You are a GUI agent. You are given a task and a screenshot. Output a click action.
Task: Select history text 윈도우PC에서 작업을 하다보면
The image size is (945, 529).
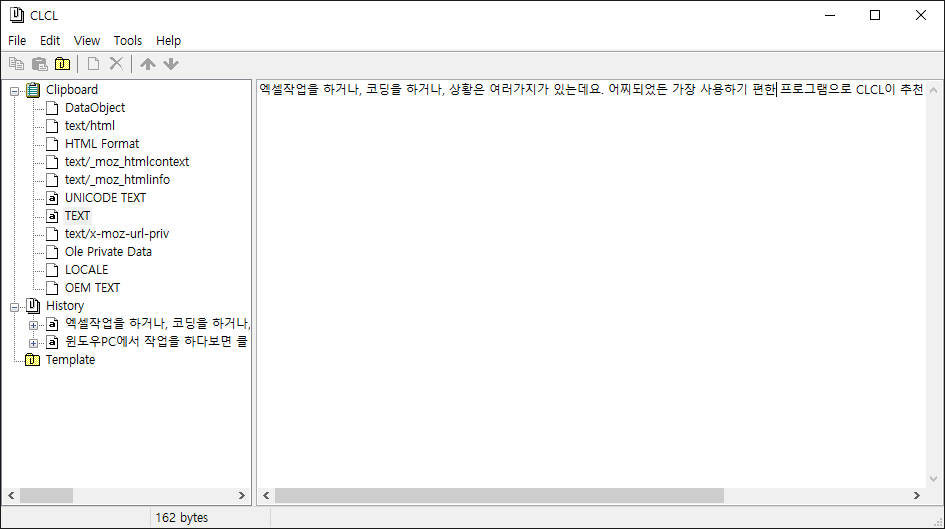156,342
